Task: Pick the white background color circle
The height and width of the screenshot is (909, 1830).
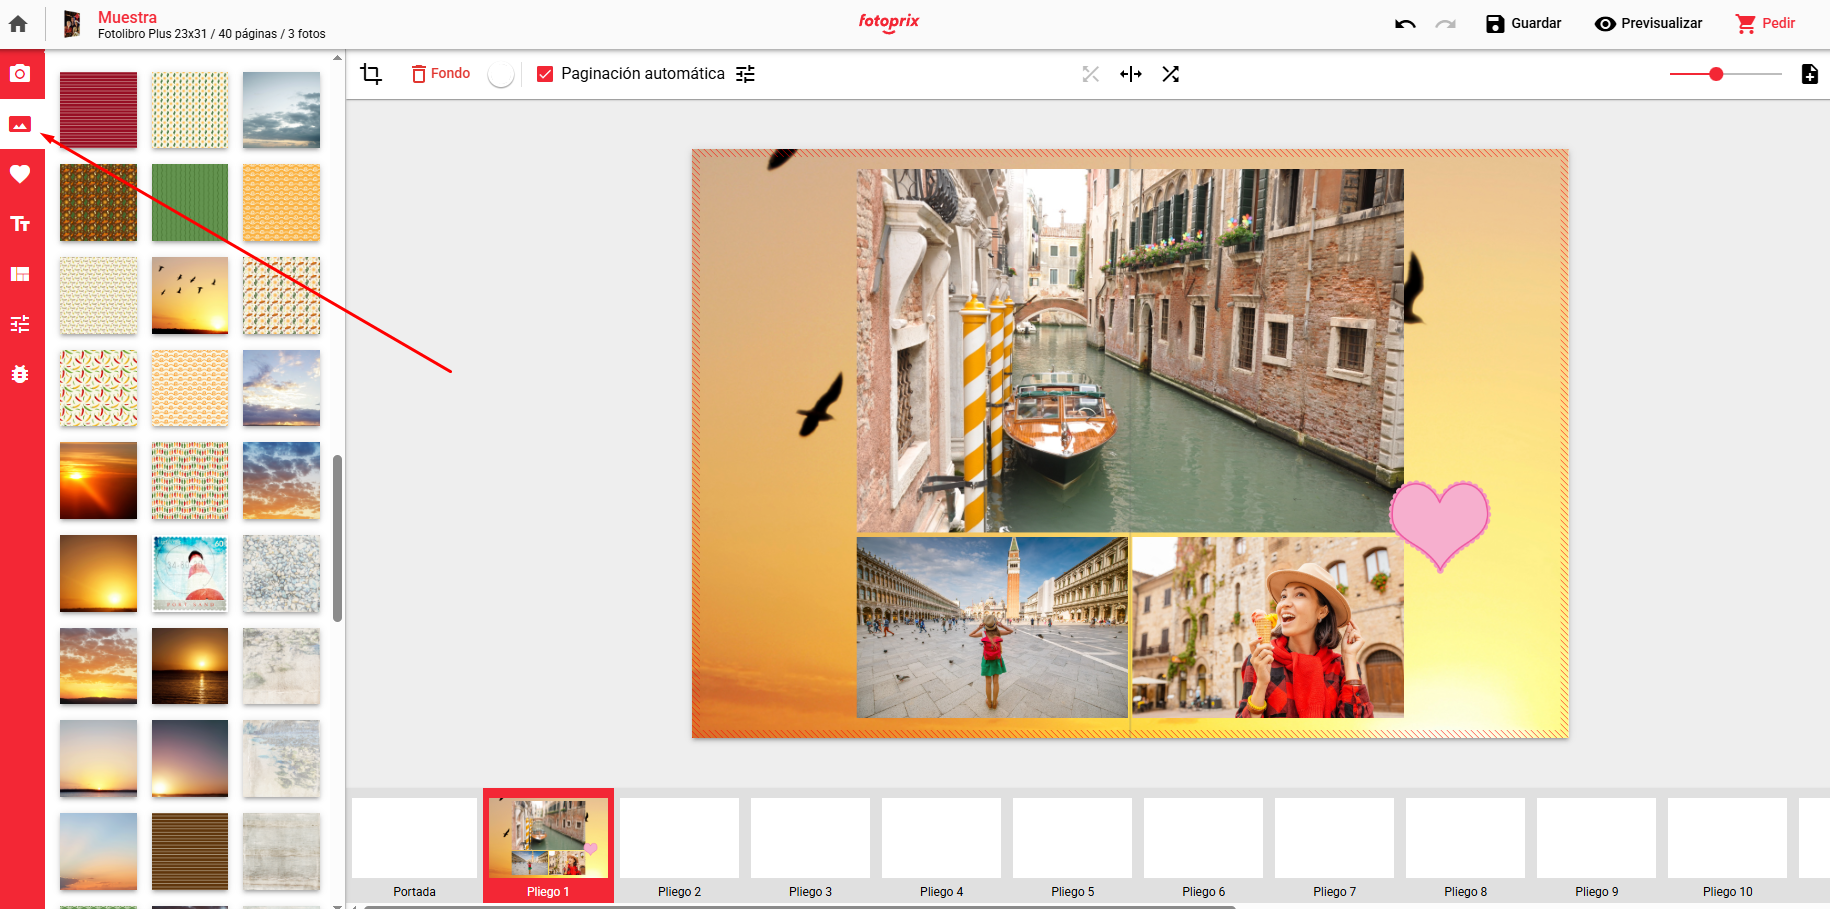Action: (x=501, y=74)
